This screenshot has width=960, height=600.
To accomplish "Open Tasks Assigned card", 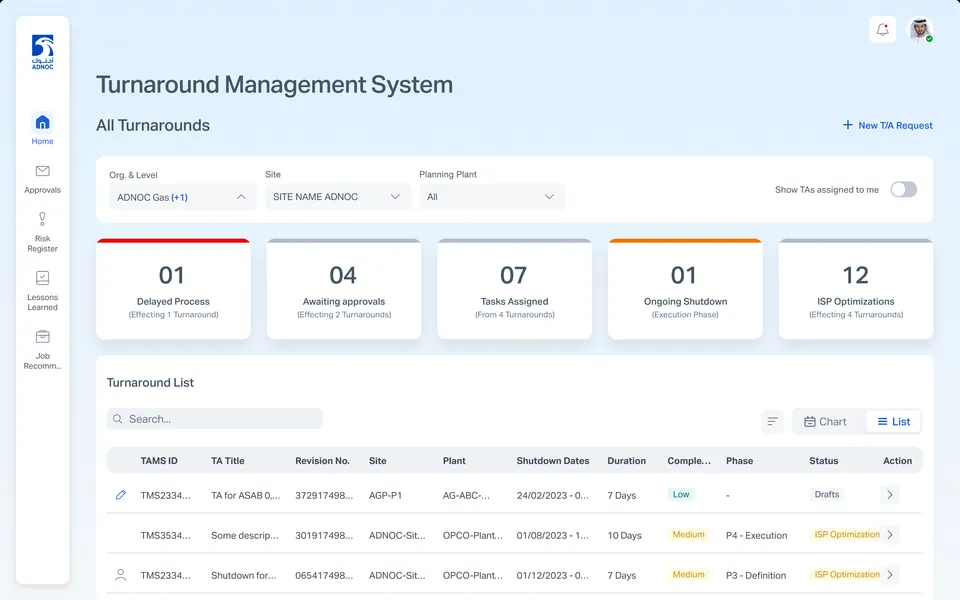I will tap(514, 288).
